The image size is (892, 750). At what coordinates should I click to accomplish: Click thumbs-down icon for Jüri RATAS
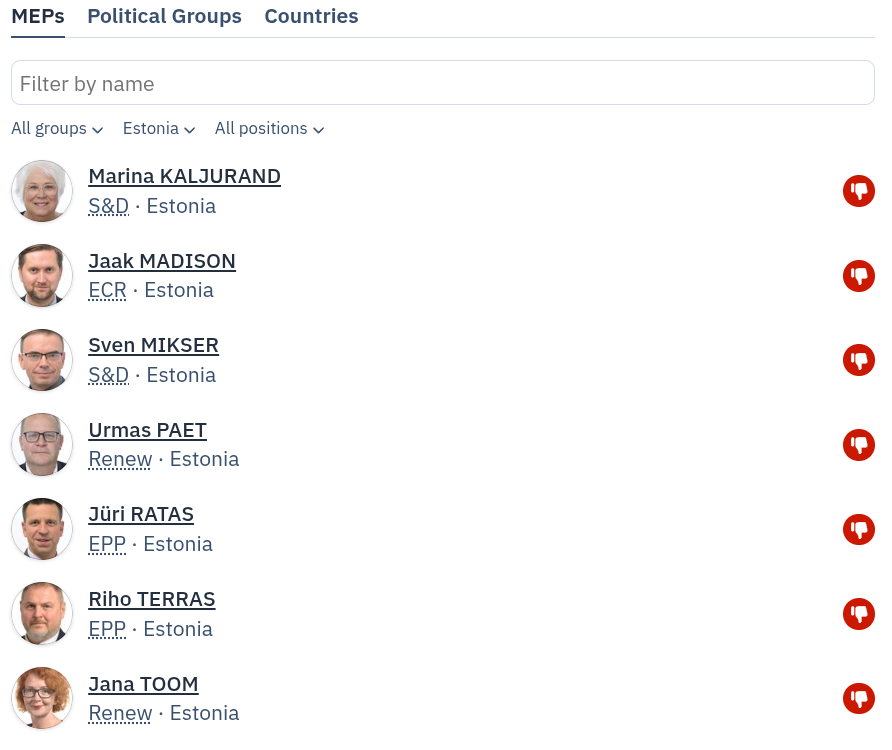tap(858, 529)
